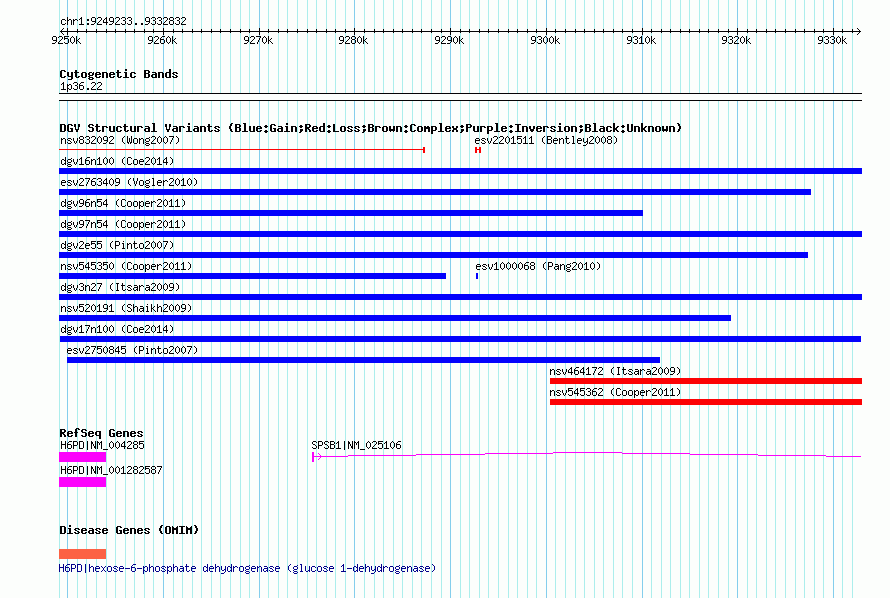Open the H6PD hexose-6-phosphate dehydrogenase link

247,568
